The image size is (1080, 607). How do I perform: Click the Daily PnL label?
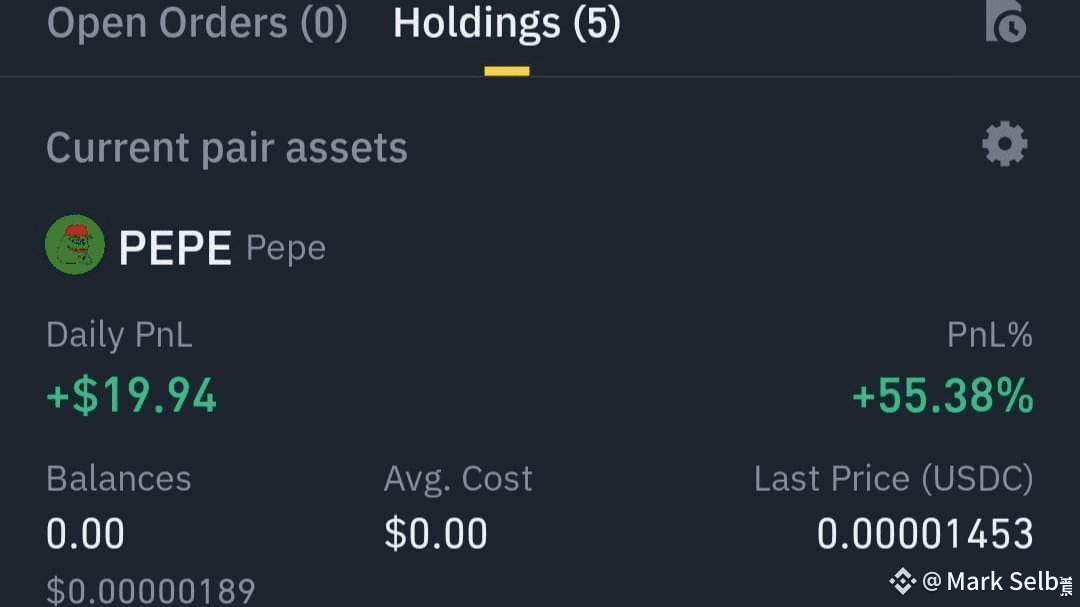pos(119,335)
